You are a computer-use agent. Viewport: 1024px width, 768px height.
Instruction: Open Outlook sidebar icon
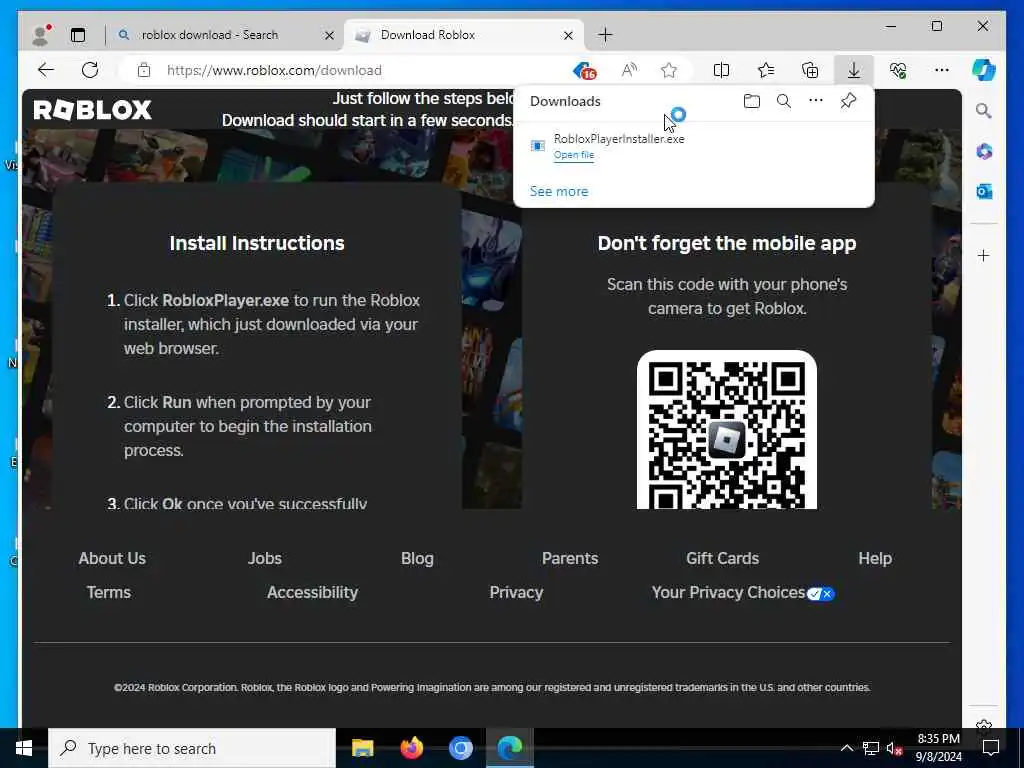pyautogui.click(x=984, y=191)
